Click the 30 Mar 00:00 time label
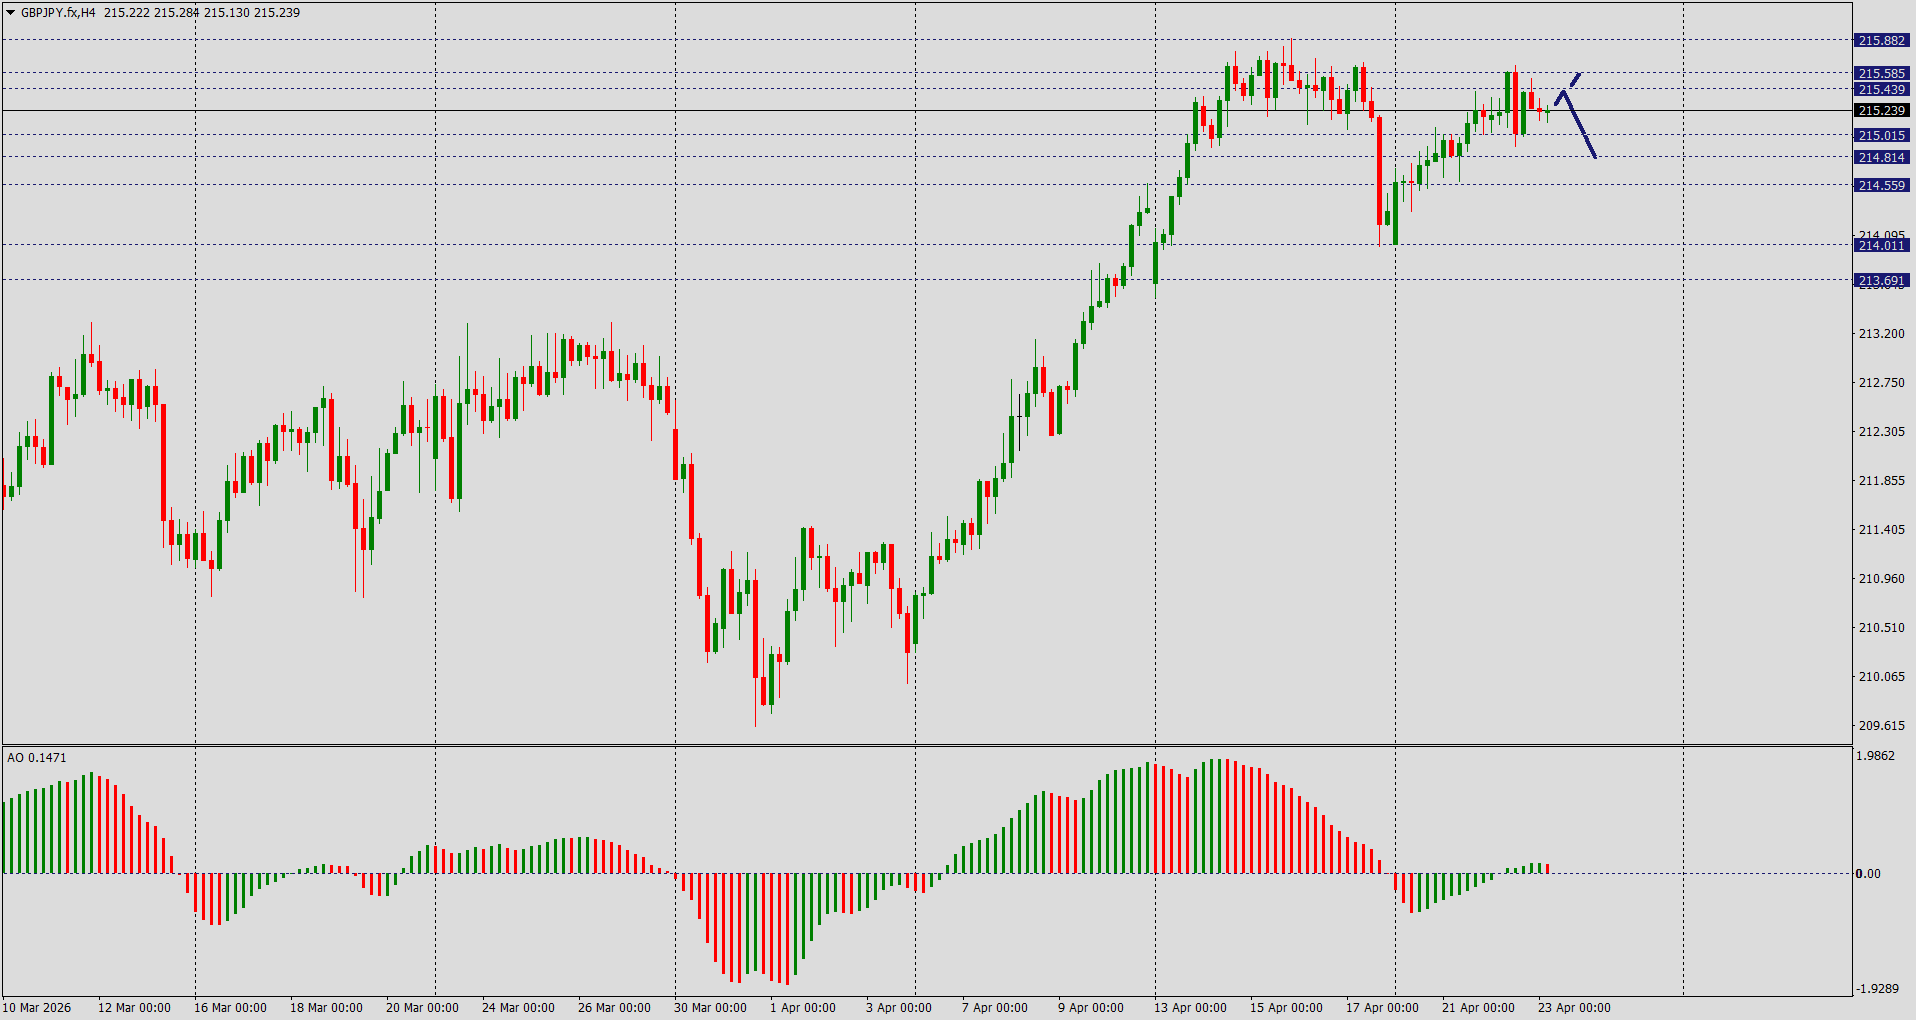Viewport: 1916px width, 1020px height. (x=710, y=1008)
